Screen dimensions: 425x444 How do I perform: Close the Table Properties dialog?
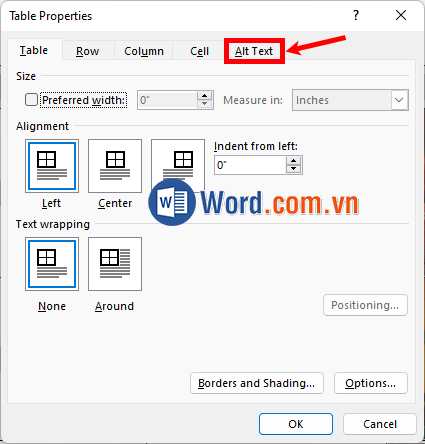click(x=401, y=15)
